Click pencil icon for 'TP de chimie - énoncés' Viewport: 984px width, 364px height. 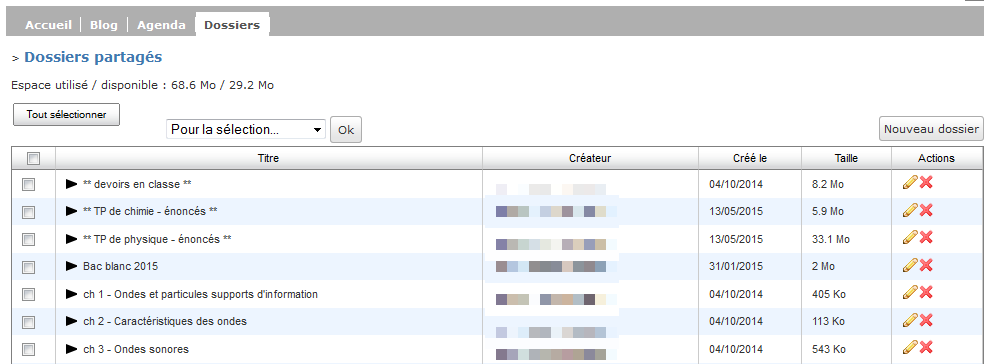click(x=909, y=210)
